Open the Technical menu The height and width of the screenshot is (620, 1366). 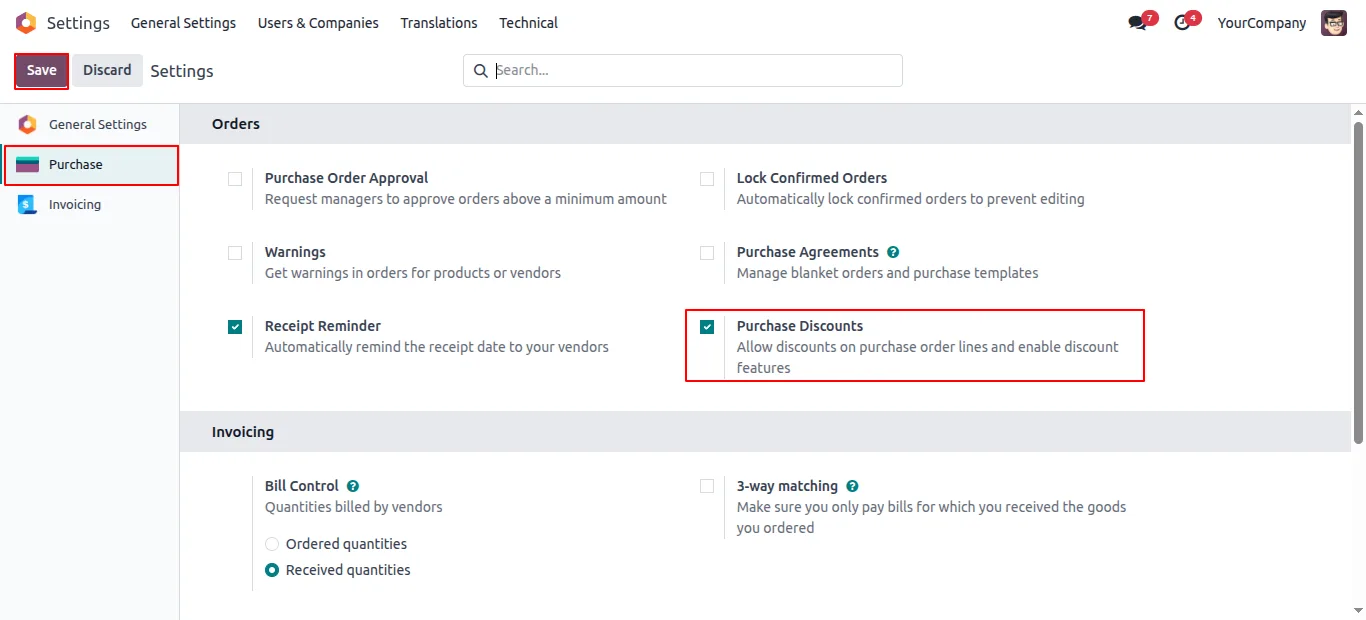coord(528,23)
